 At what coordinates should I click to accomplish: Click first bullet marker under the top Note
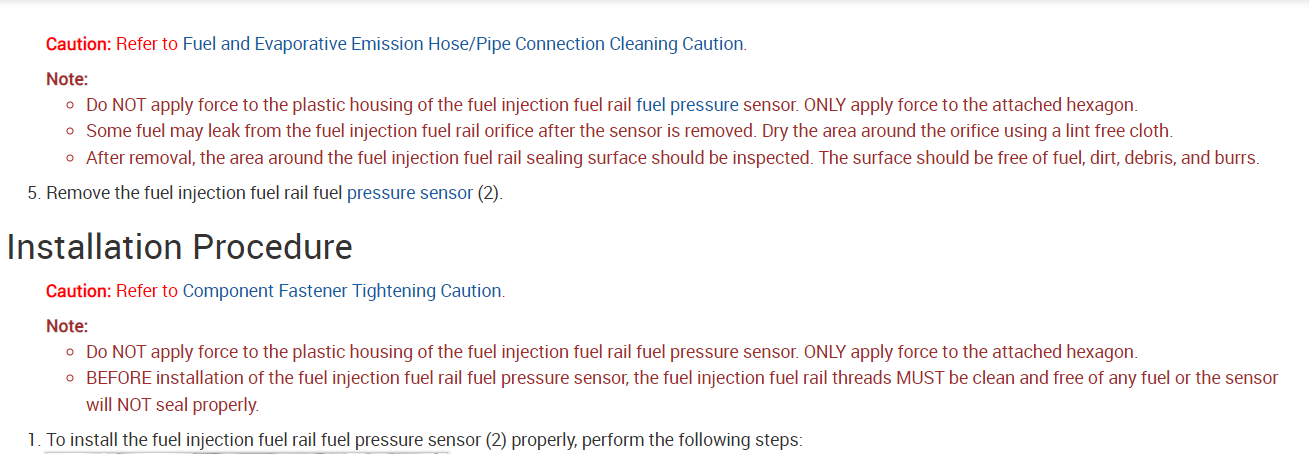(x=70, y=105)
